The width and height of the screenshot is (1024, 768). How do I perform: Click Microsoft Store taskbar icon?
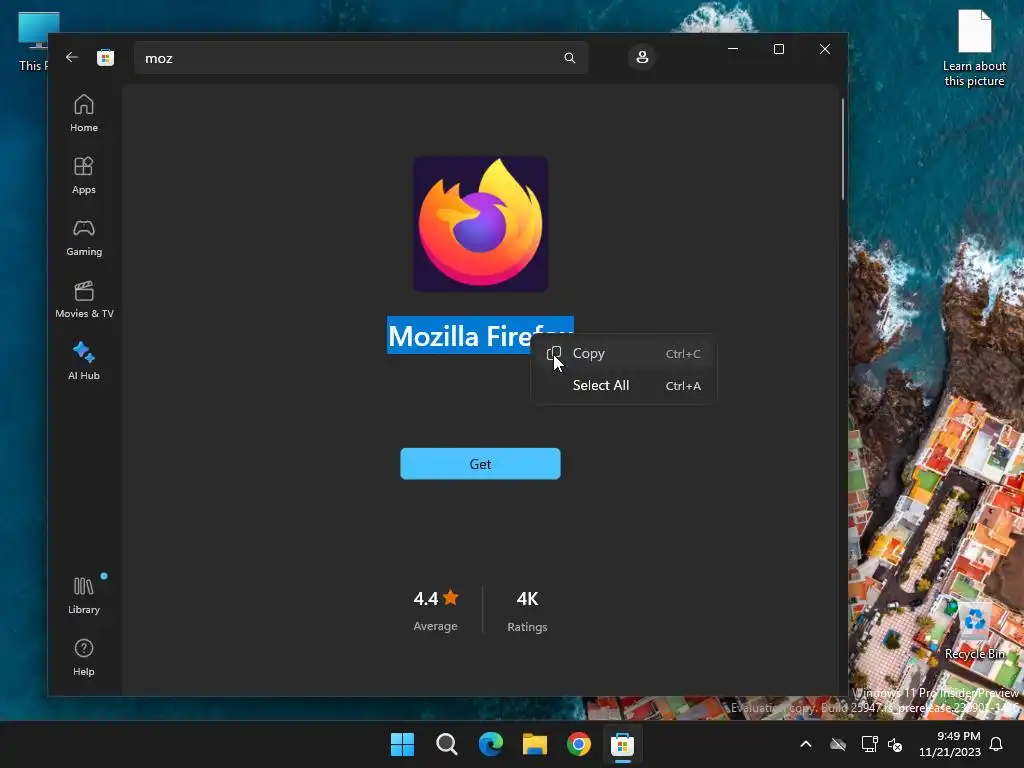(622, 744)
